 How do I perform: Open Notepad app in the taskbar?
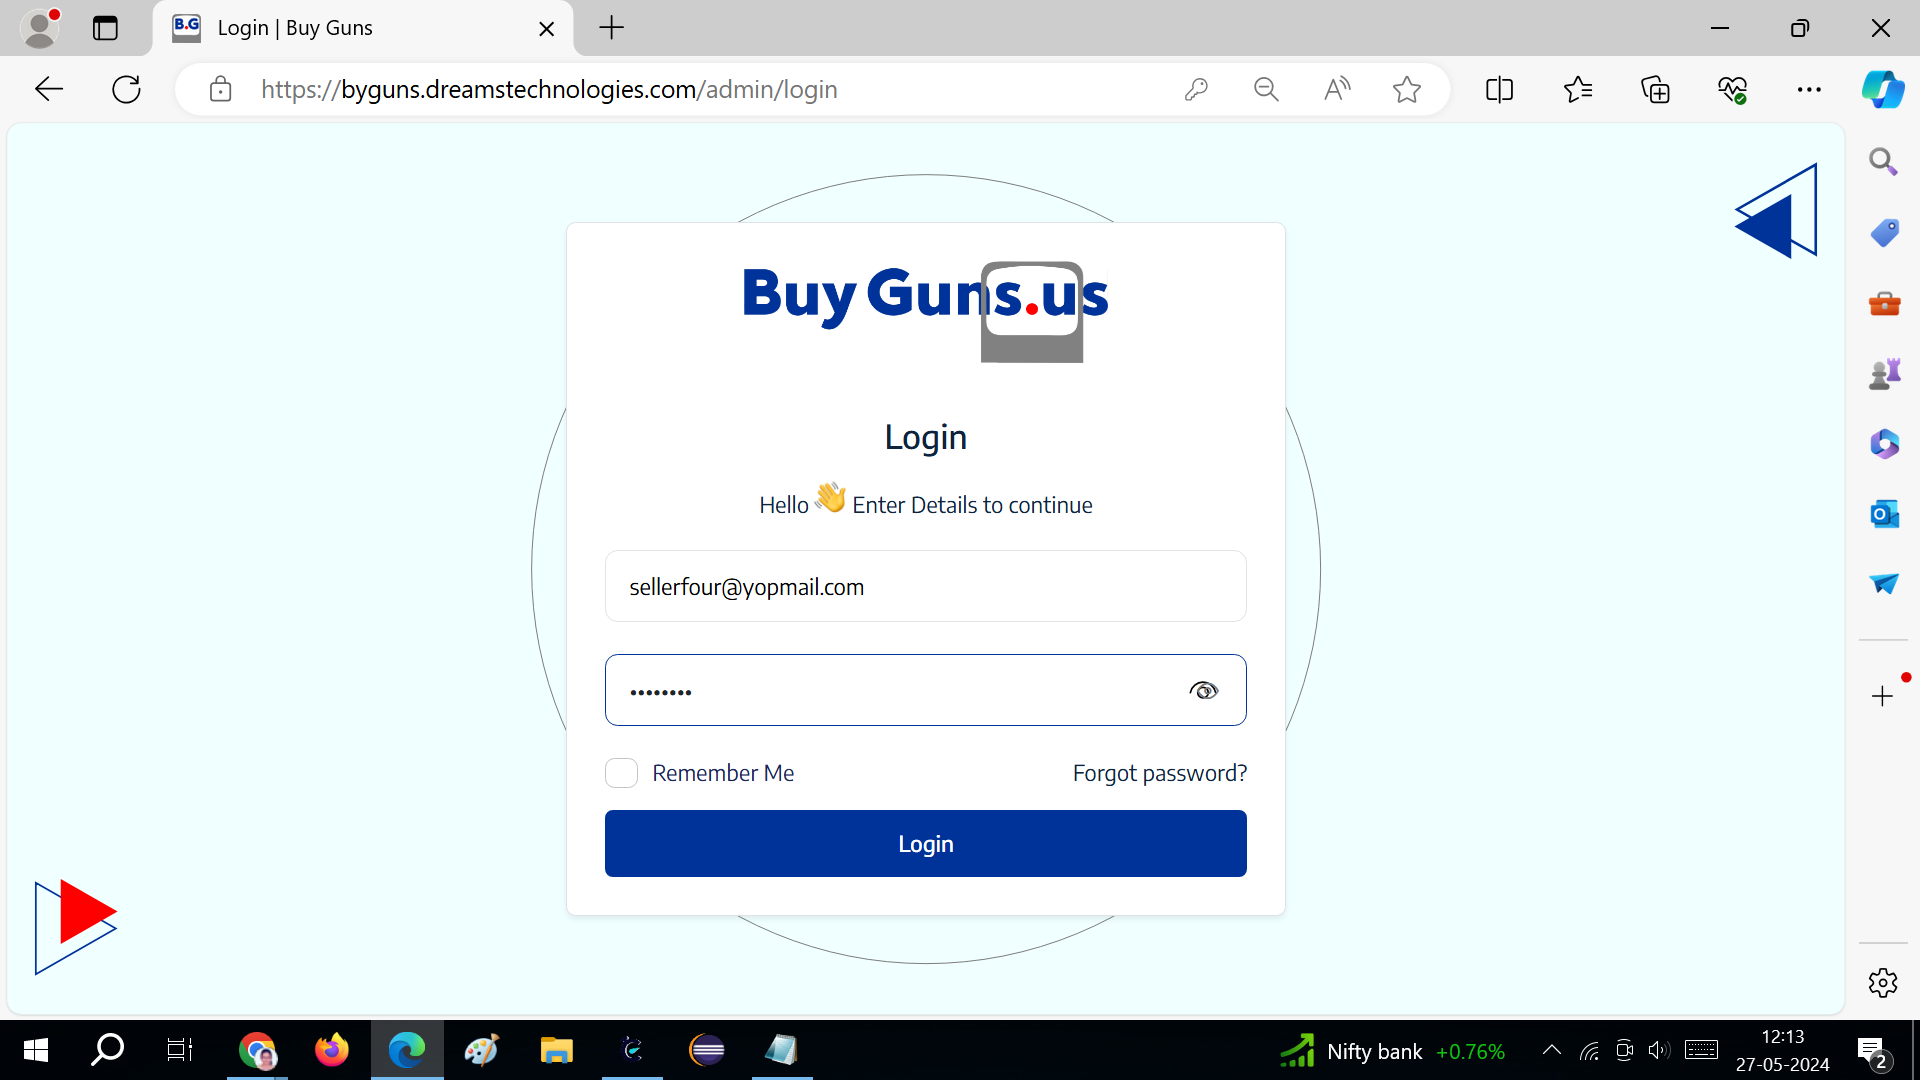coord(781,1050)
